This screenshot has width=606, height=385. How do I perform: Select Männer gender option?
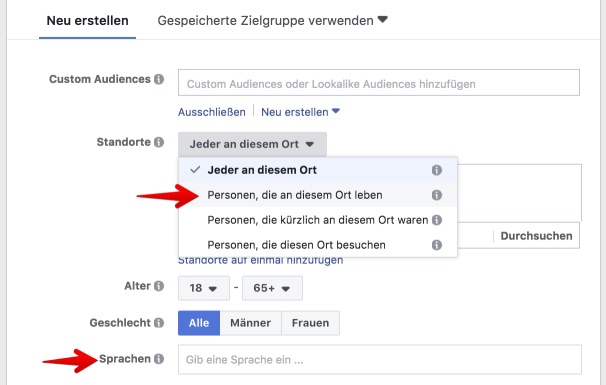coord(250,323)
